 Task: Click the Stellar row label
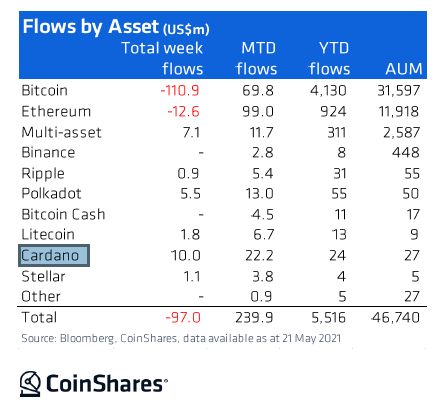tap(43, 276)
